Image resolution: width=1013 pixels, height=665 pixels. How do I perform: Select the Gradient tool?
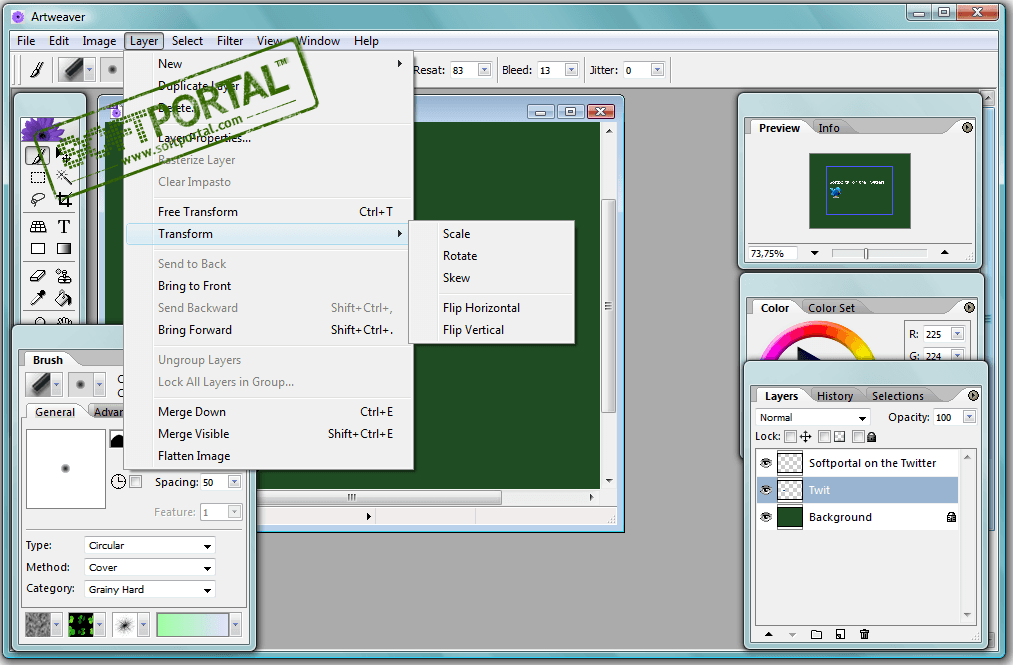(63, 249)
